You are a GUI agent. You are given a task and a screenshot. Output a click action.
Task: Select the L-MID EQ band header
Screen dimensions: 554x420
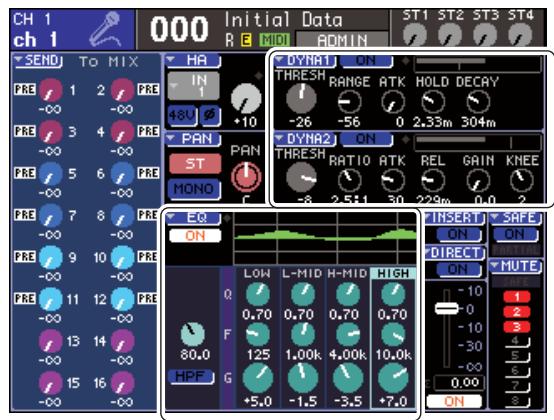click(302, 273)
